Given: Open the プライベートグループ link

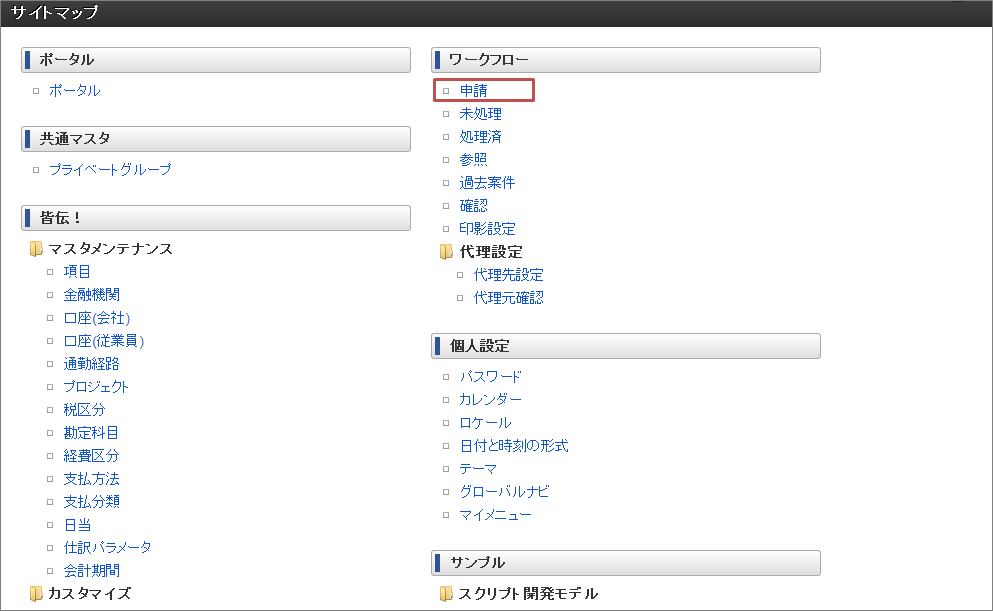Looking at the screenshot, I should [110, 170].
